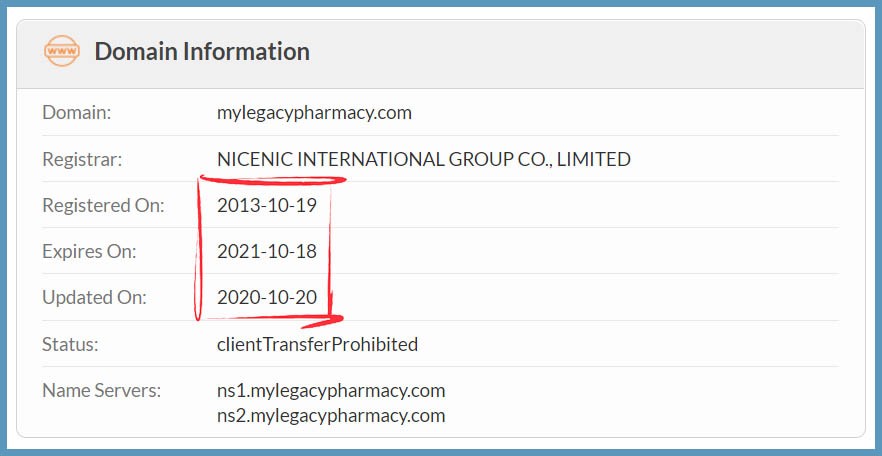Click the ns1.mylegacypharmacy.com name server
This screenshot has height=456, width=882.
[331, 390]
